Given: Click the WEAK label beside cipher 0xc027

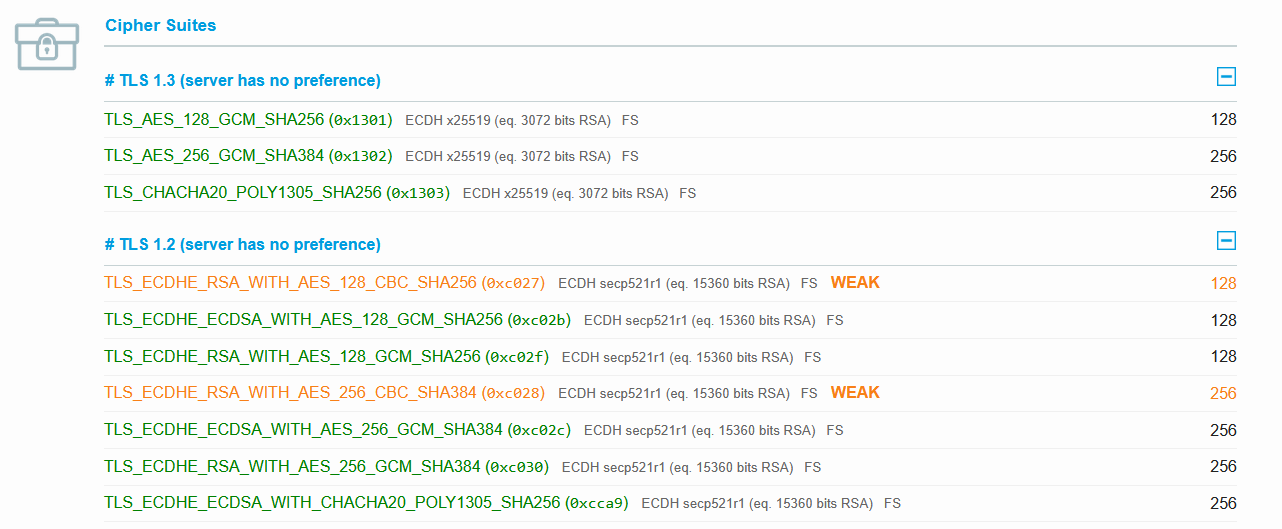Looking at the screenshot, I should [x=855, y=283].
